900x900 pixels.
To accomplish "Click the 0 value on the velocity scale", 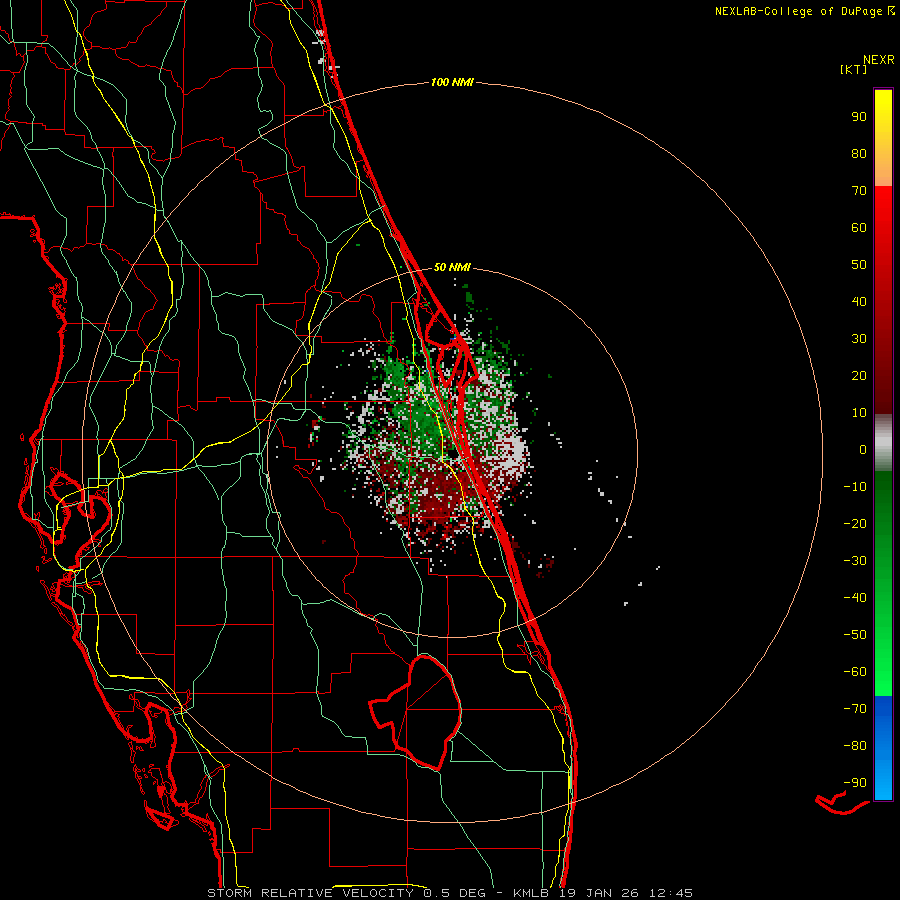I will pyautogui.click(x=863, y=450).
